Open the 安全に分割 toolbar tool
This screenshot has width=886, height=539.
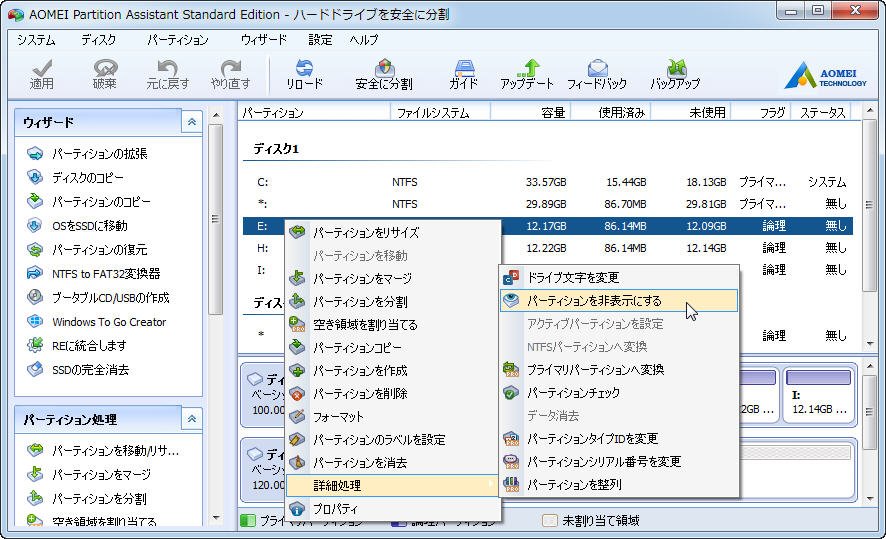[x=384, y=75]
